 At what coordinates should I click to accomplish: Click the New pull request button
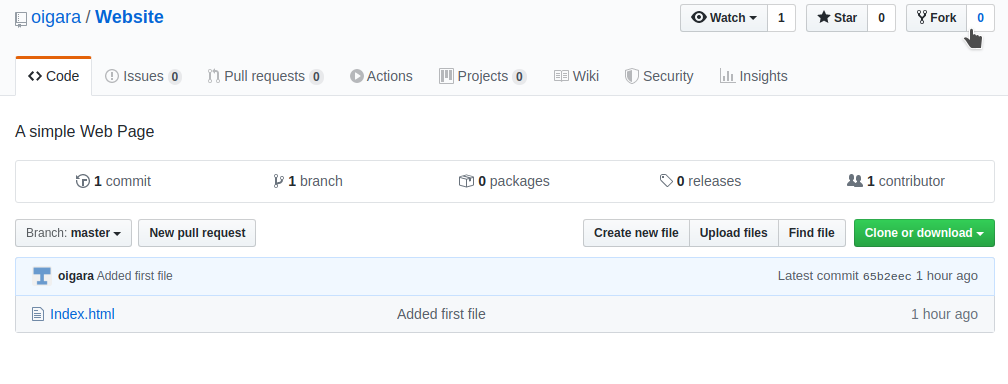click(x=197, y=233)
